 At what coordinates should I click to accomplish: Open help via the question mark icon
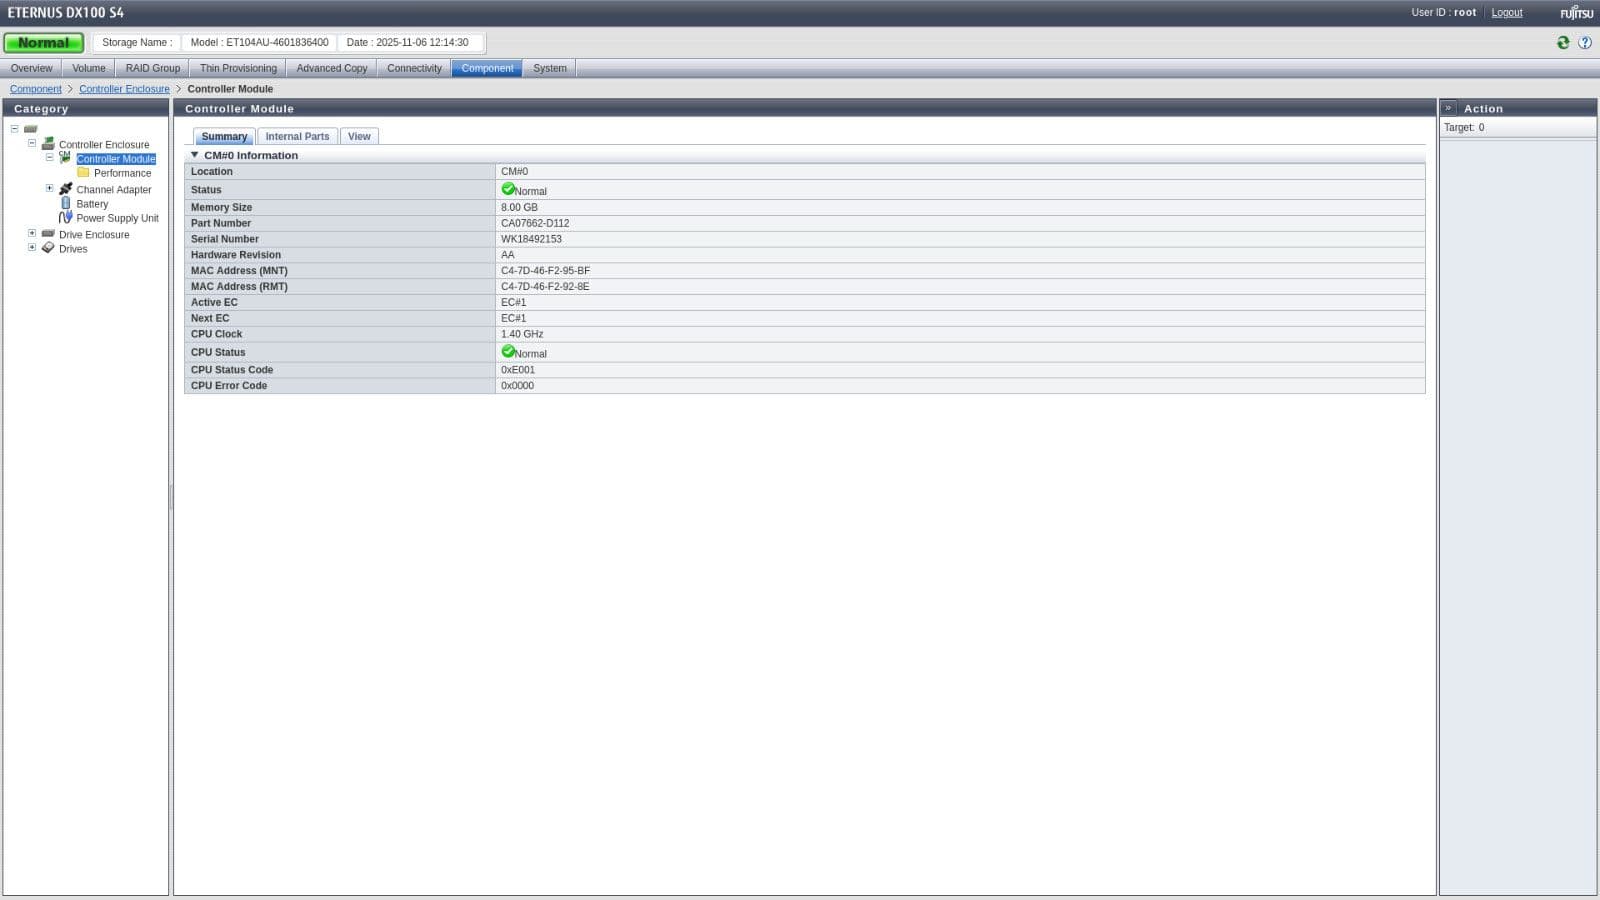tap(1585, 42)
